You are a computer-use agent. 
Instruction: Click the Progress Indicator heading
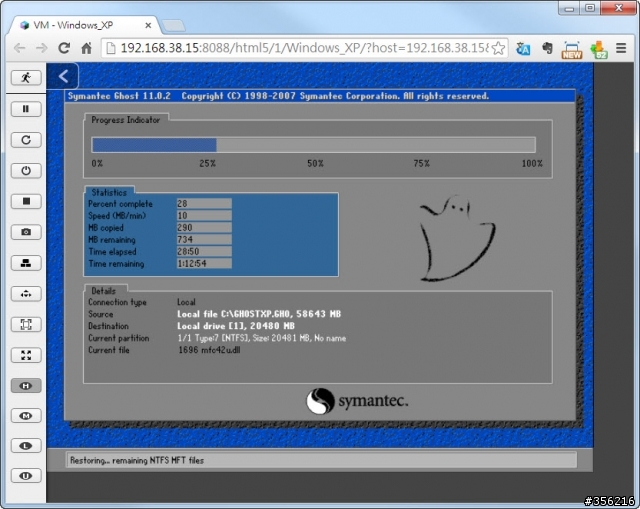click(126, 120)
